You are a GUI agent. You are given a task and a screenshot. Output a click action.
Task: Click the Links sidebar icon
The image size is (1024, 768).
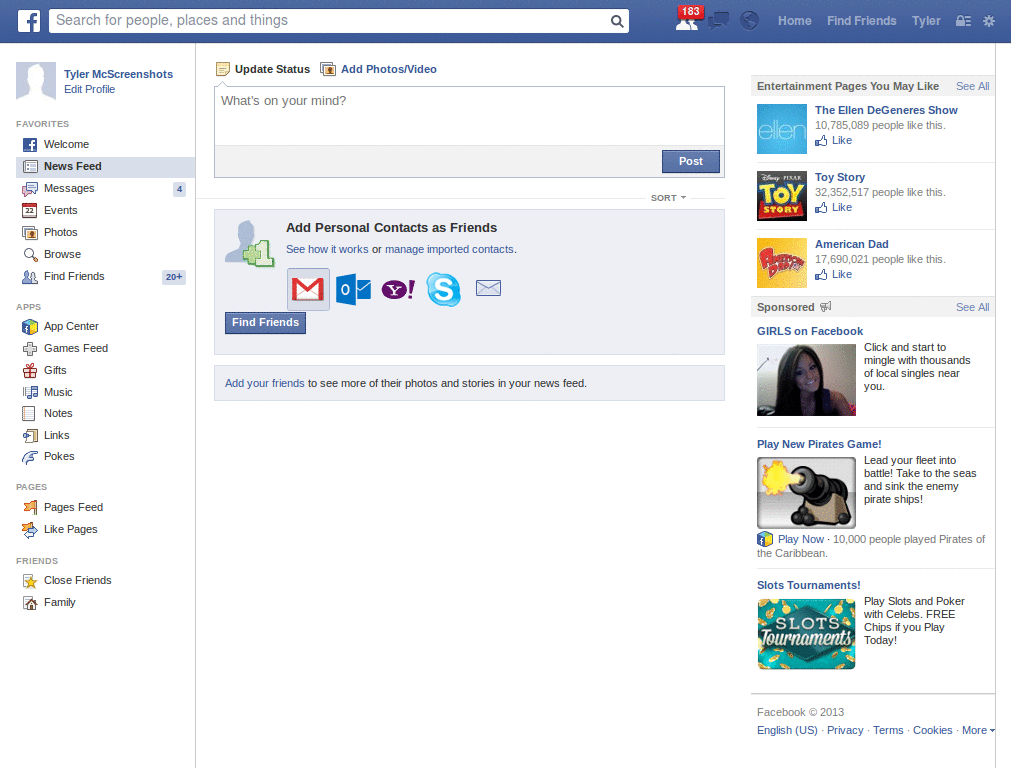(30, 436)
